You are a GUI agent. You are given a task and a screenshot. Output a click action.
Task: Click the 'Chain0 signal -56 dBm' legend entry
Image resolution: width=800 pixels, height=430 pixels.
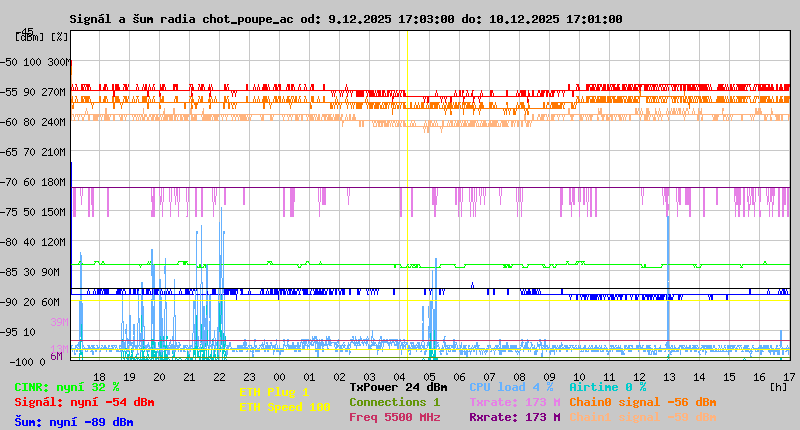[643, 402]
